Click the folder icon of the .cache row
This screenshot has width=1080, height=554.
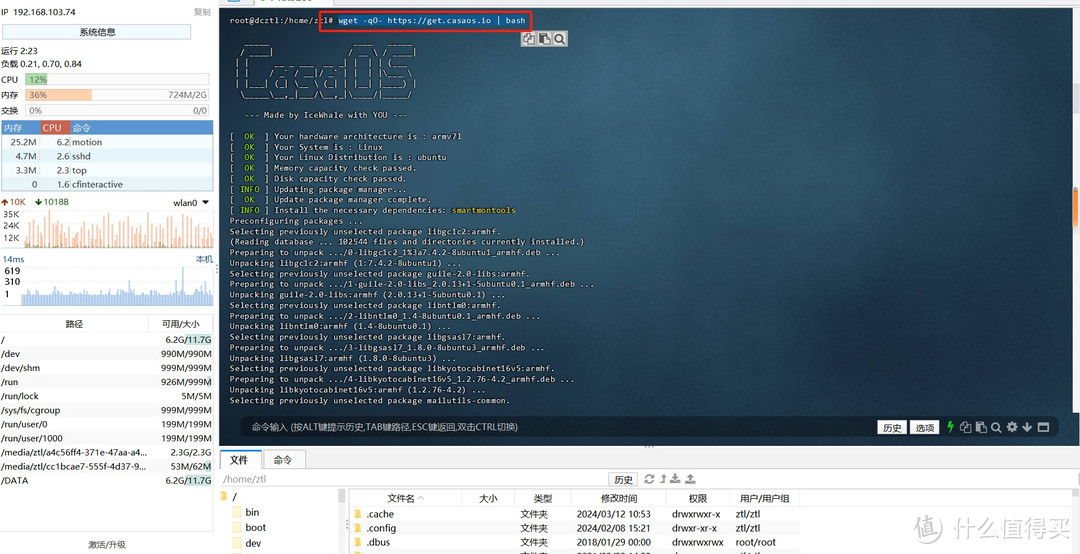[357, 514]
